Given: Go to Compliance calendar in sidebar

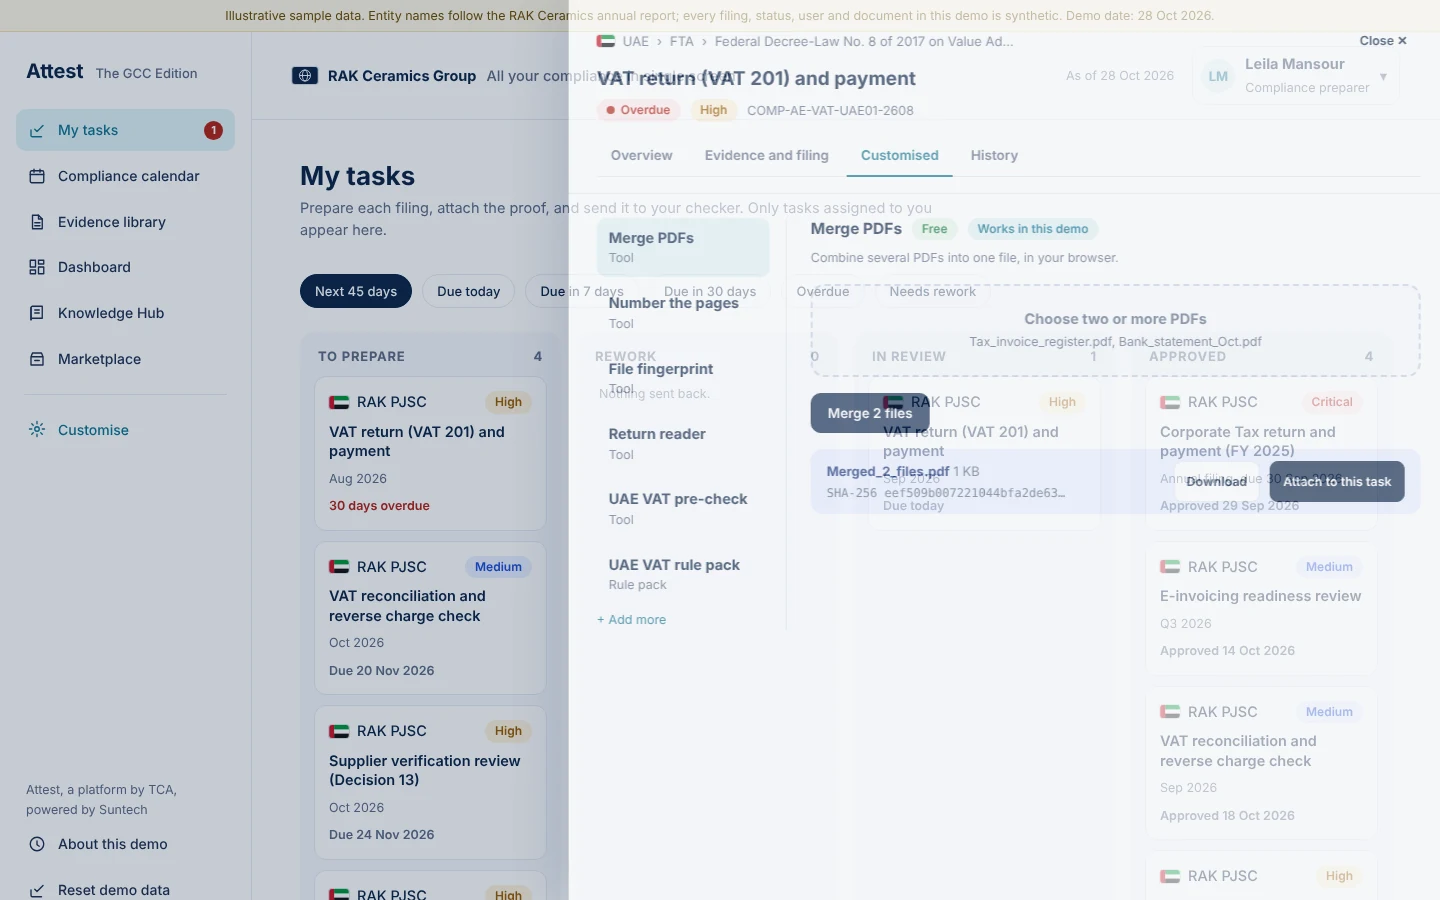Looking at the screenshot, I should coord(125,176).
